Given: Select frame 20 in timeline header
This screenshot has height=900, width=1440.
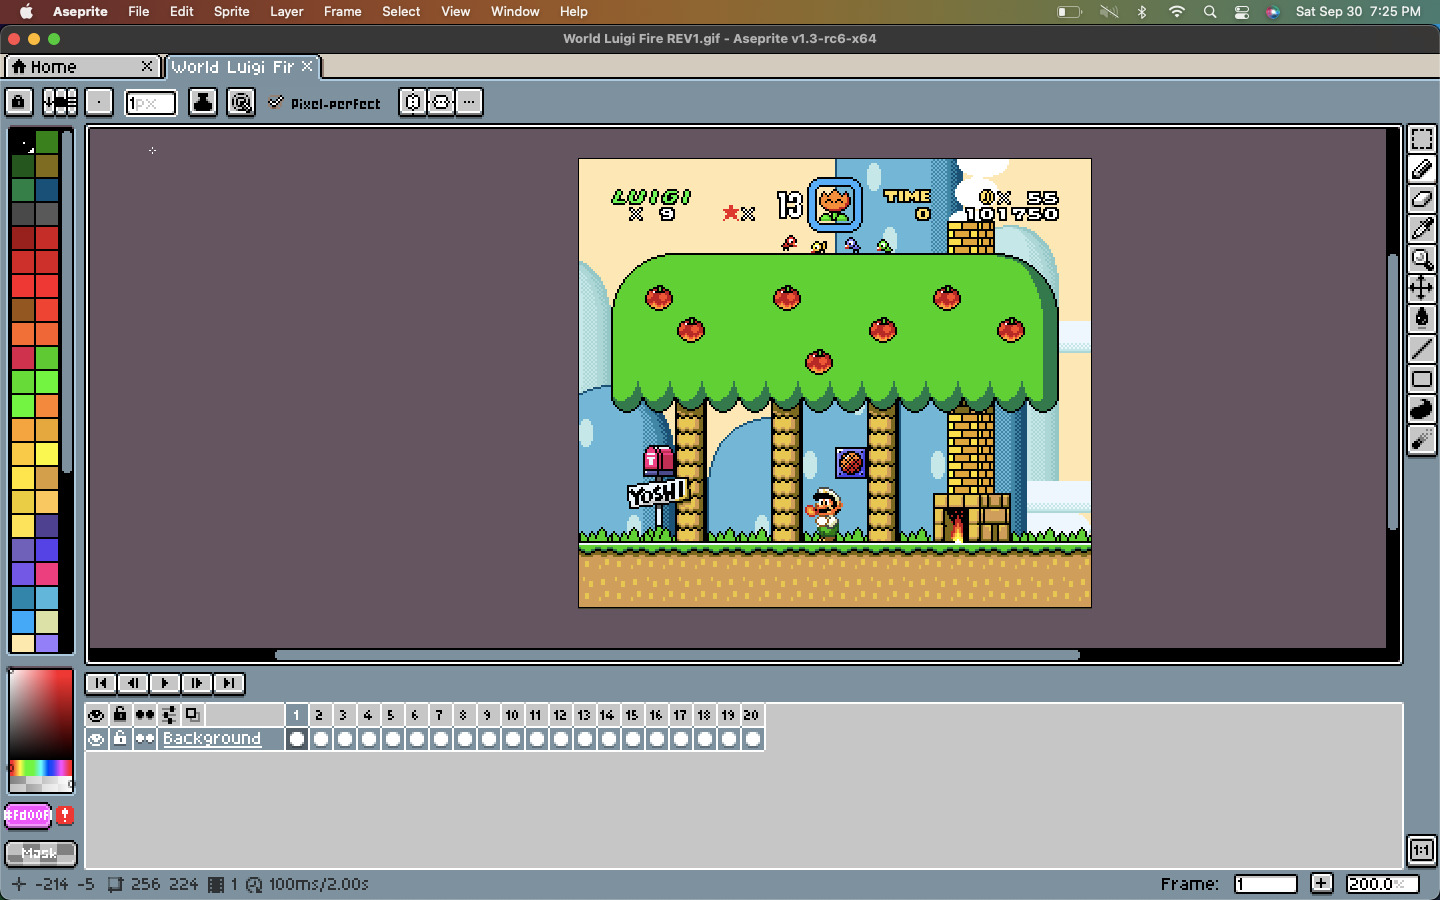Looking at the screenshot, I should click(752, 715).
